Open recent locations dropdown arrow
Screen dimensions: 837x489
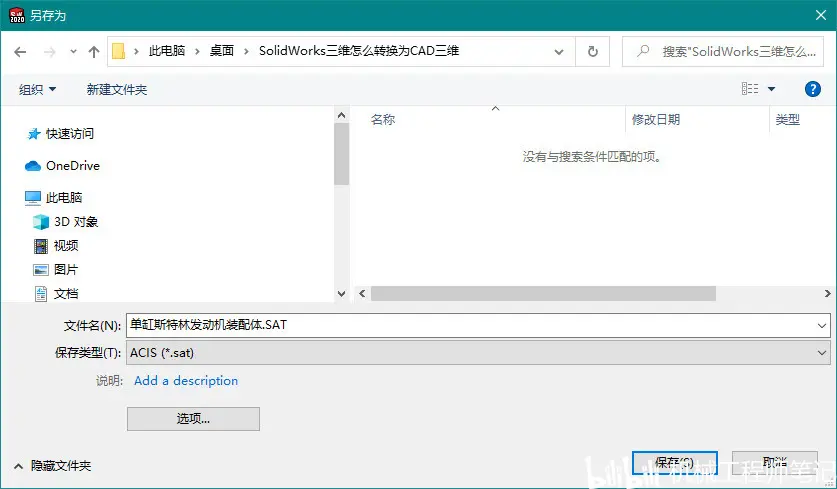pos(73,52)
